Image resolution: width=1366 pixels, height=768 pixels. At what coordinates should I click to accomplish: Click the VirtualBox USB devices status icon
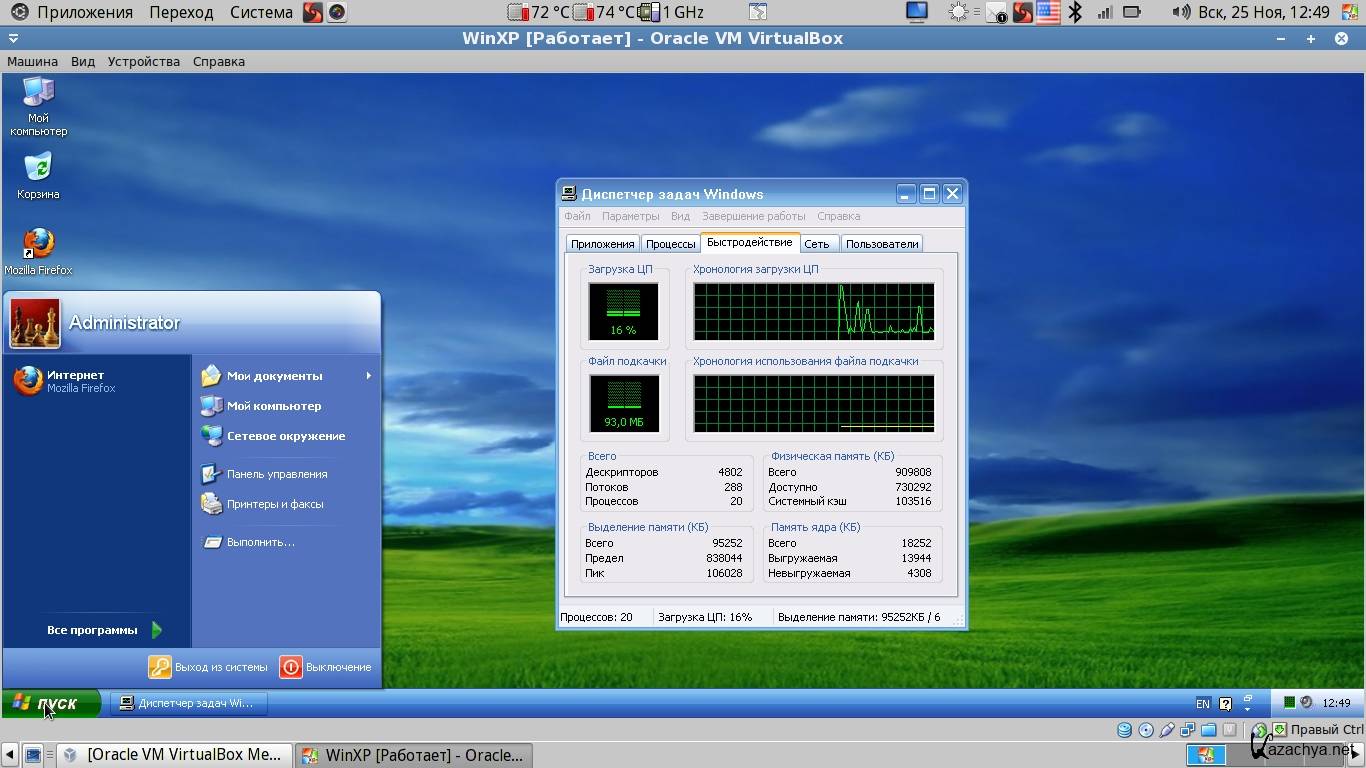pos(1167,730)
